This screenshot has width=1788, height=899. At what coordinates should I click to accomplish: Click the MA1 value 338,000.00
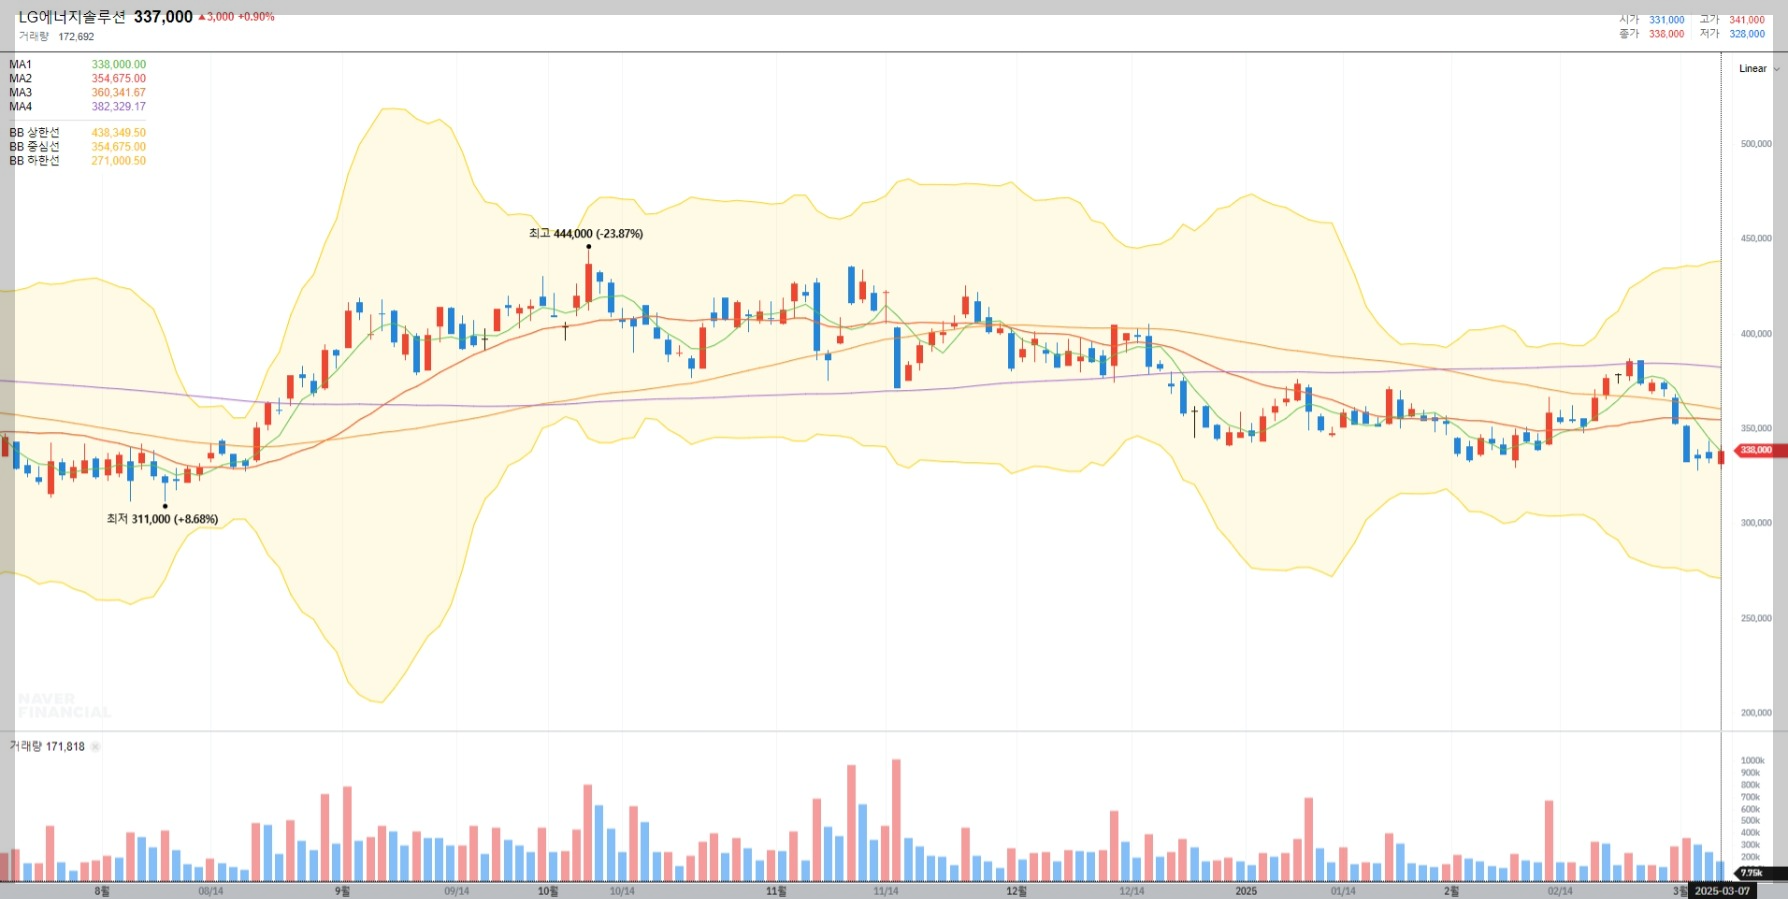point(118,65)
